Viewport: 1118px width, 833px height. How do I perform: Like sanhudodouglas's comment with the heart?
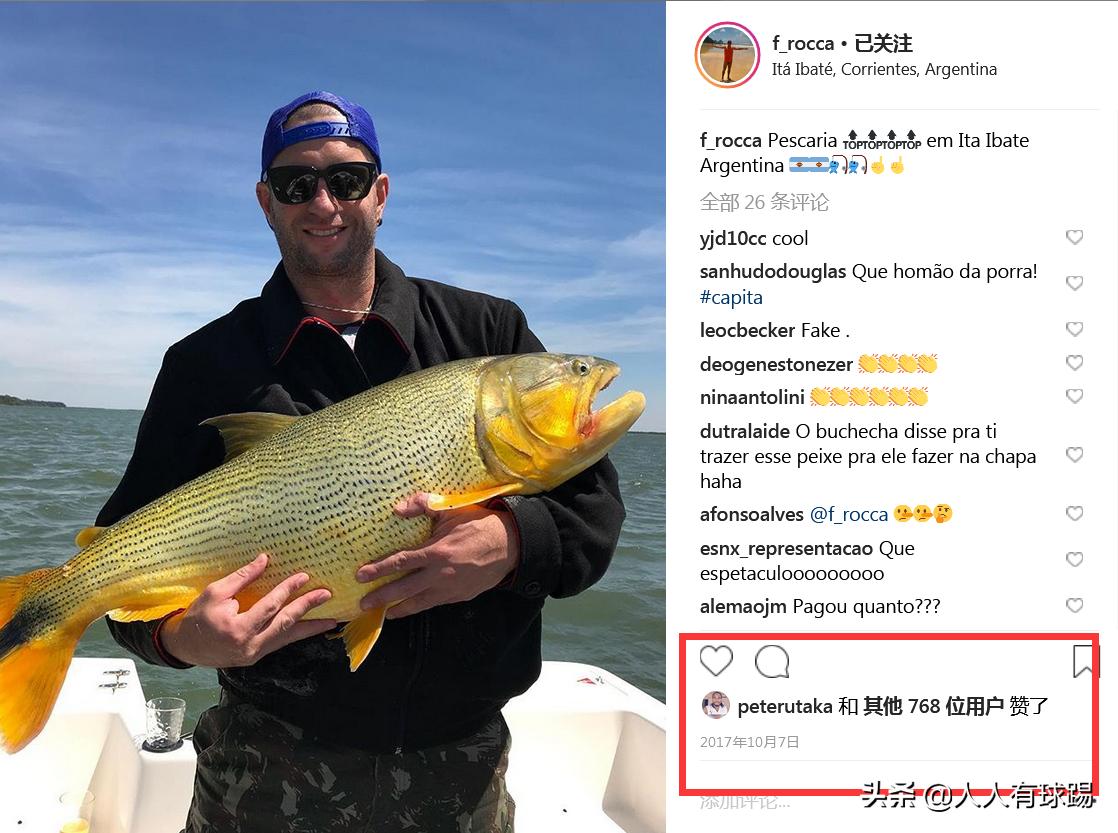coord(1075,283)
